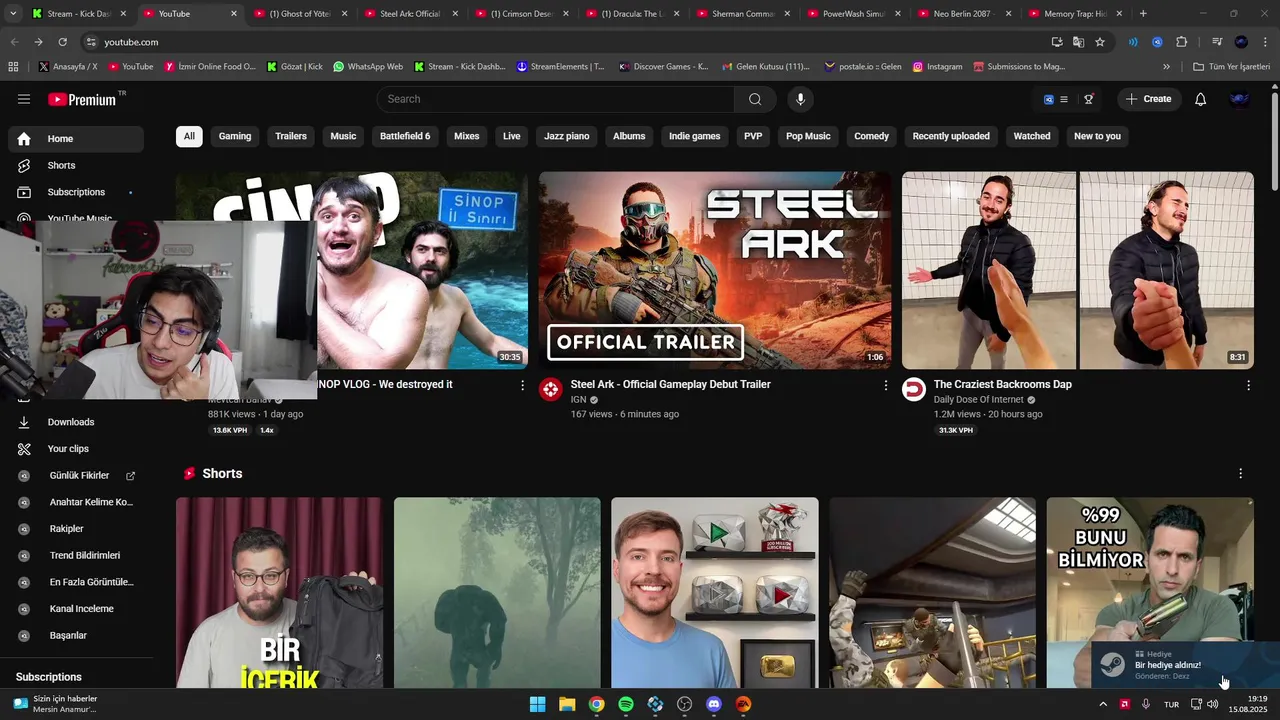Open the header list menu beside the blue extension icon
Image resolution: width=1280 pixels, height=720 pixels.
pos(1063,99)
